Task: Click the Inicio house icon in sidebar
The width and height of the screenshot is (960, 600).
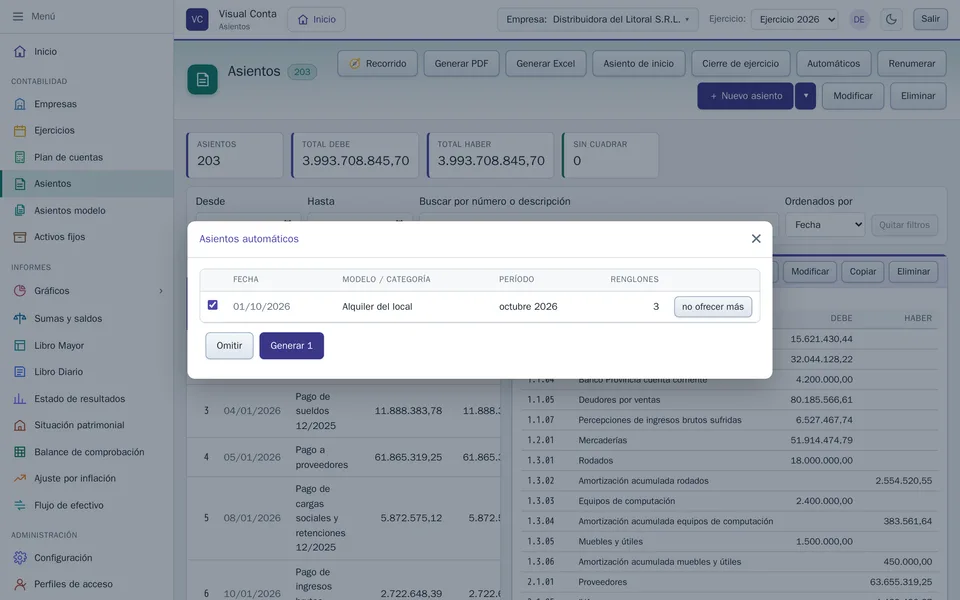Action: (20, 51)
